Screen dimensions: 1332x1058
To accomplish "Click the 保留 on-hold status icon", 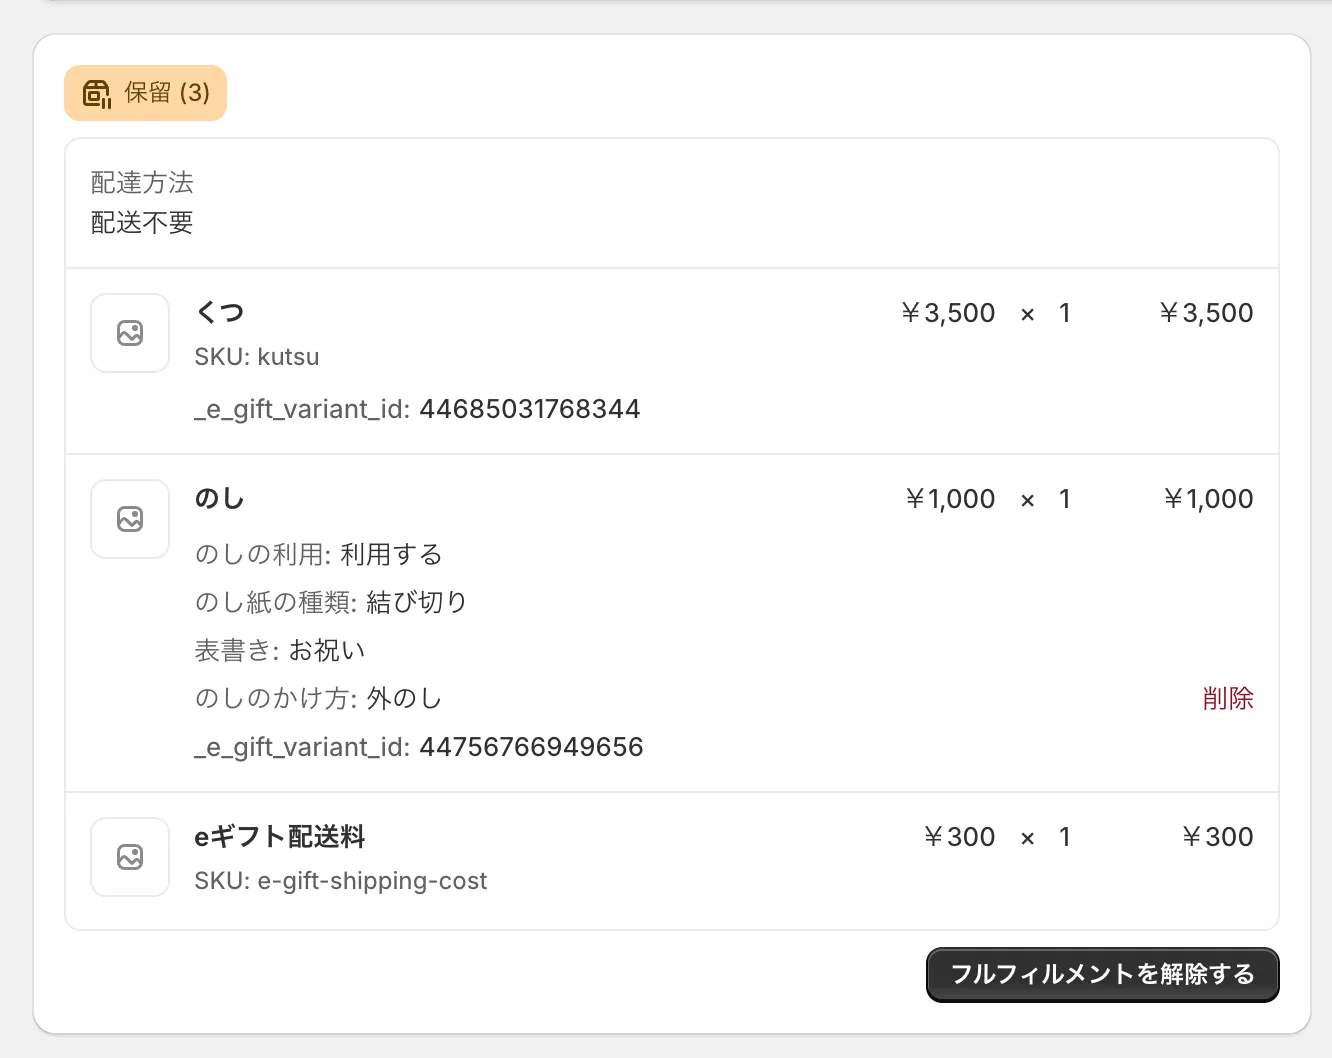I will [x=96, y=94].
